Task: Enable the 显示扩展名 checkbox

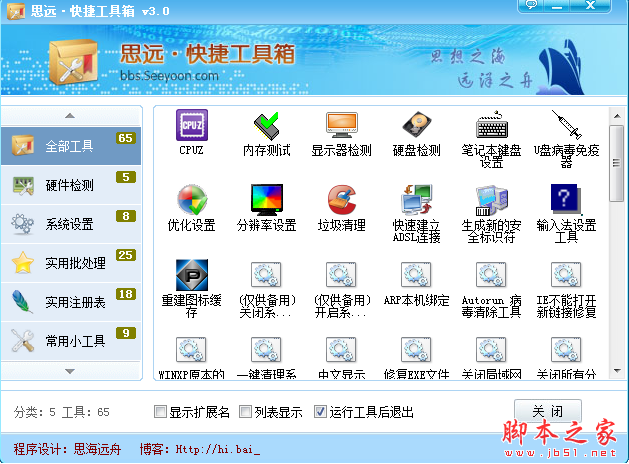Action: tap(160, 411)
